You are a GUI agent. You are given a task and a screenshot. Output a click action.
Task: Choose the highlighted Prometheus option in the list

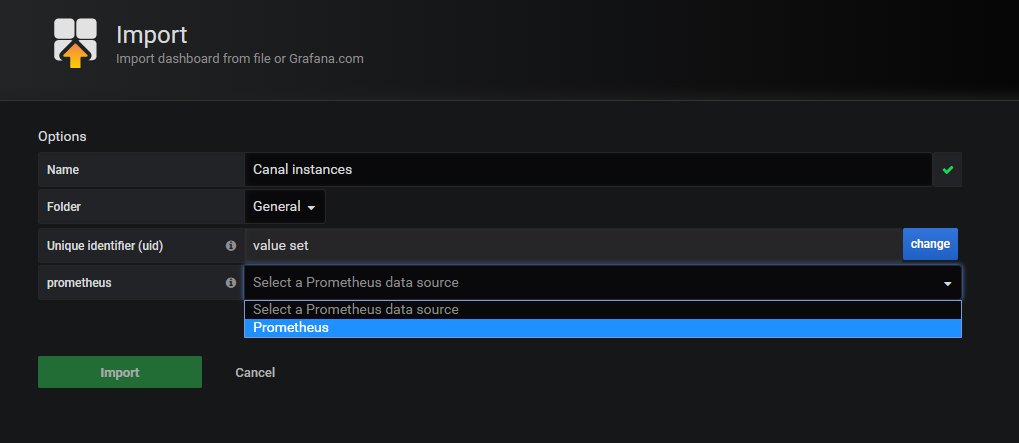[602, 328]
